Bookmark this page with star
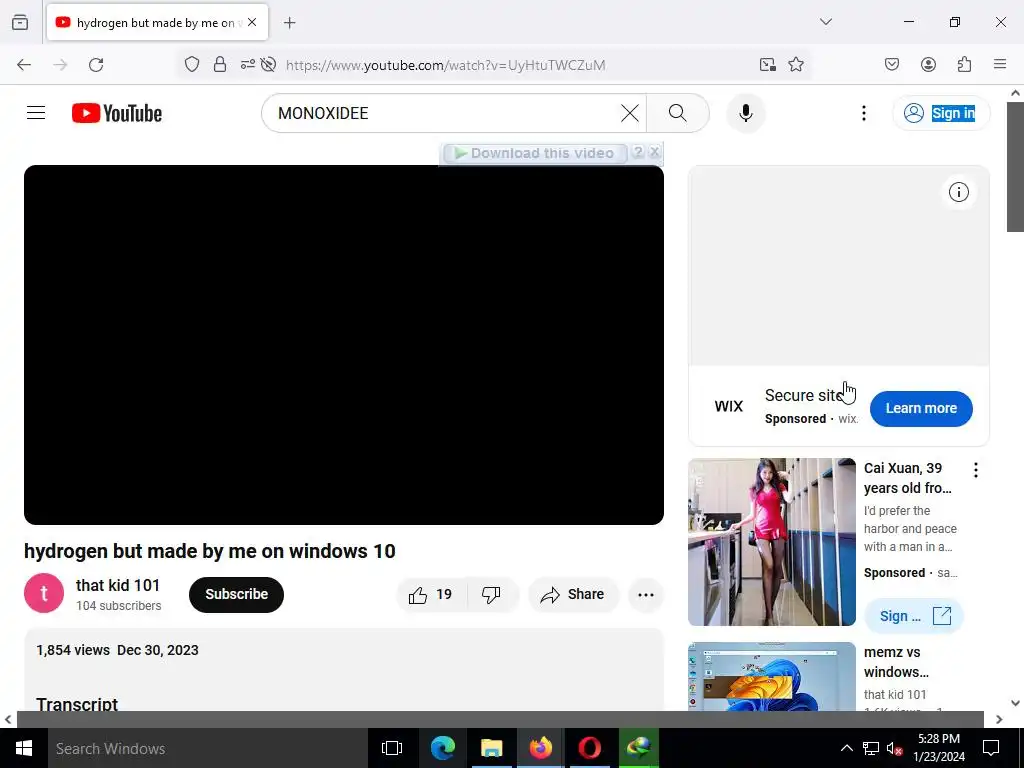The width and height of the screenshot is (1024, 768). click(x=795, y=64)
